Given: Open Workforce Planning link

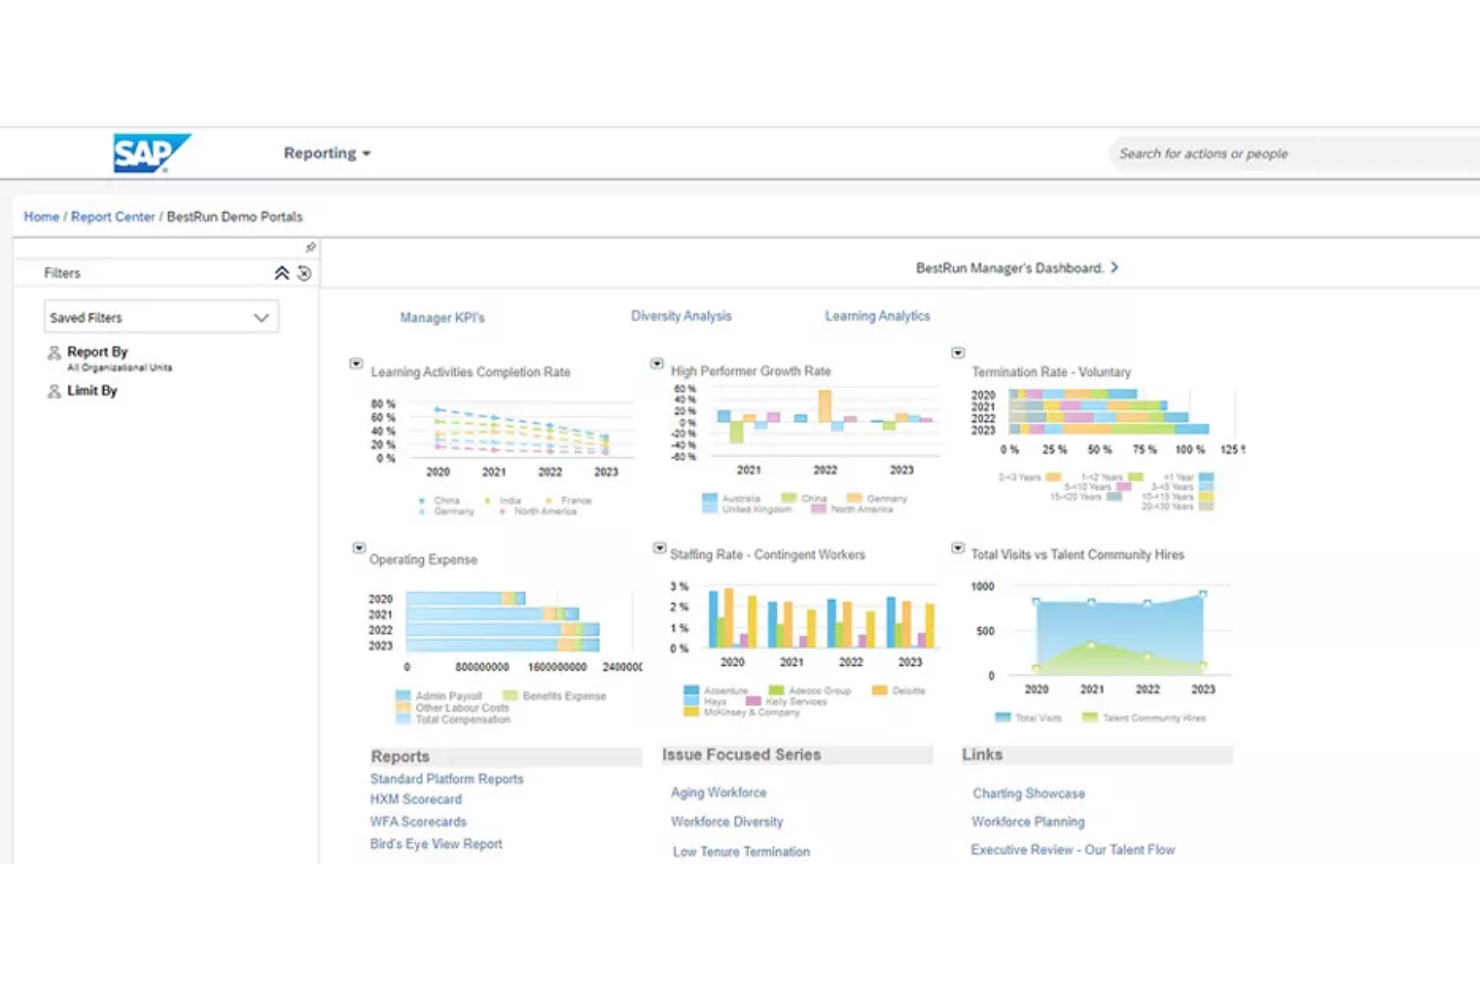Looking at the screenshot, I should point(1028,821).
